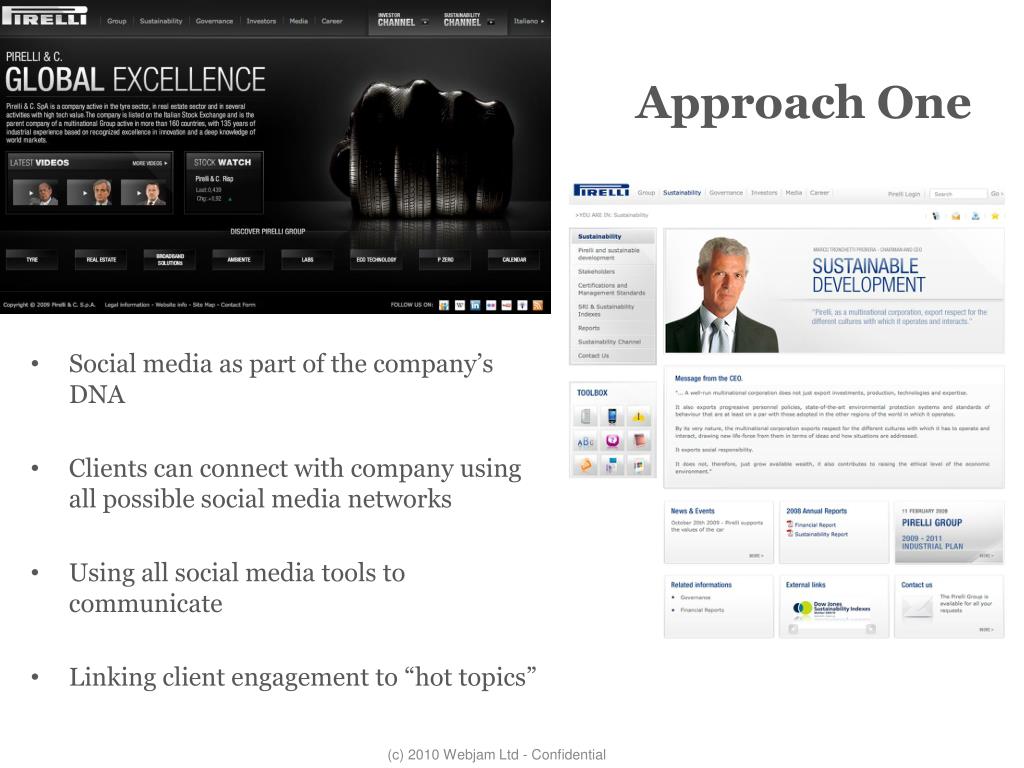The height and width of the screenshot is (768, 1024).
Task: Open Stakeholders in sidebar menu
Action: tap(596, 272)
